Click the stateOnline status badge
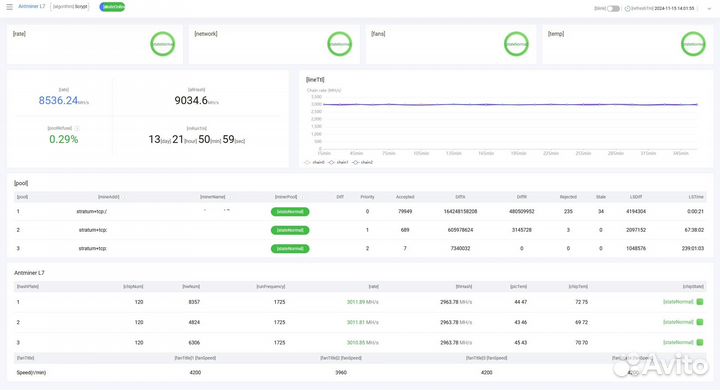Viewport: 720px width, 390px height. pyautogui.click(x=112, y=7)
